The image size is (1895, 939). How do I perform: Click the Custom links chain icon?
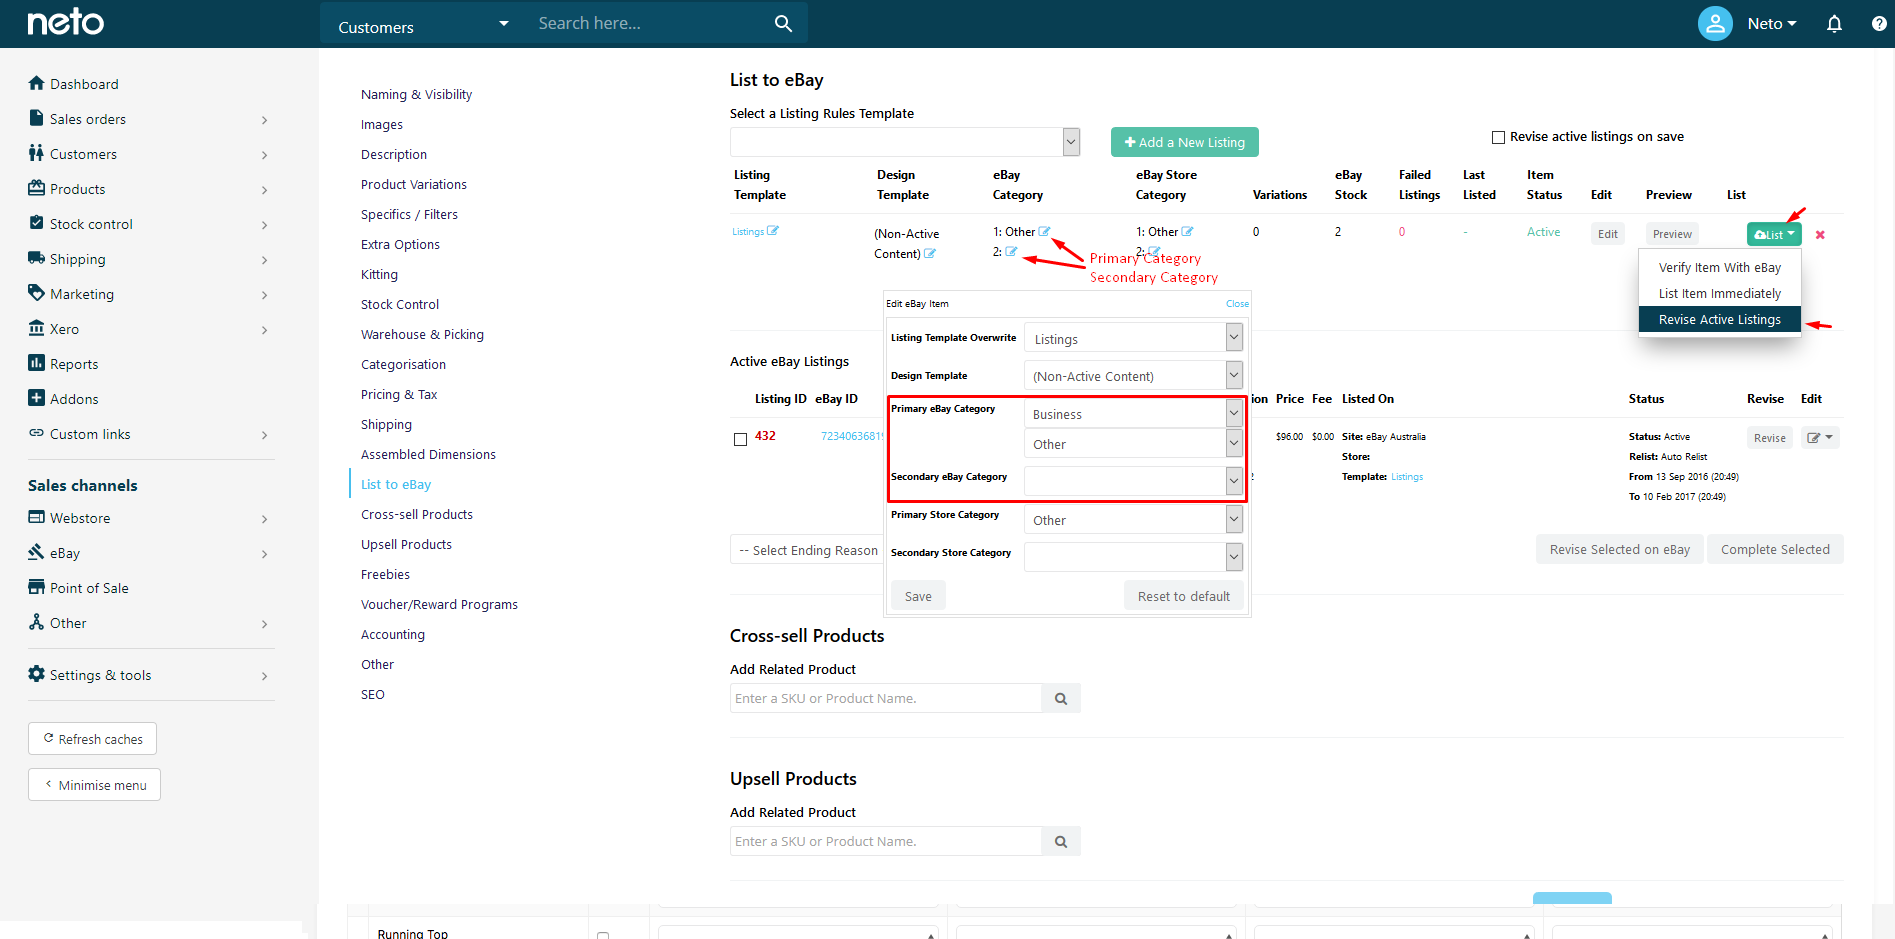[37, 433]
